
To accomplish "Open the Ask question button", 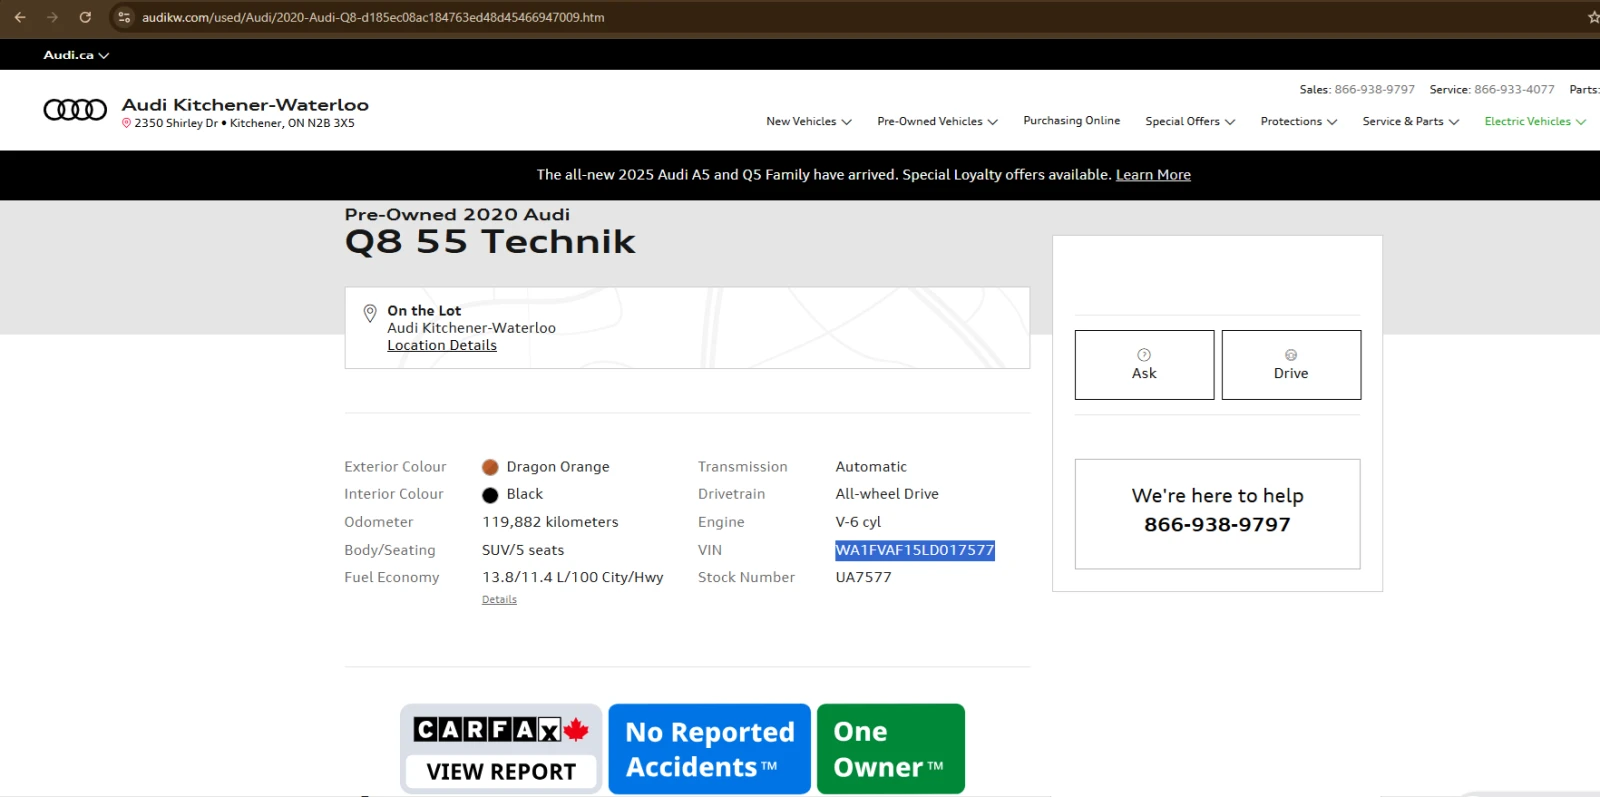I will tap(1144, 365).
